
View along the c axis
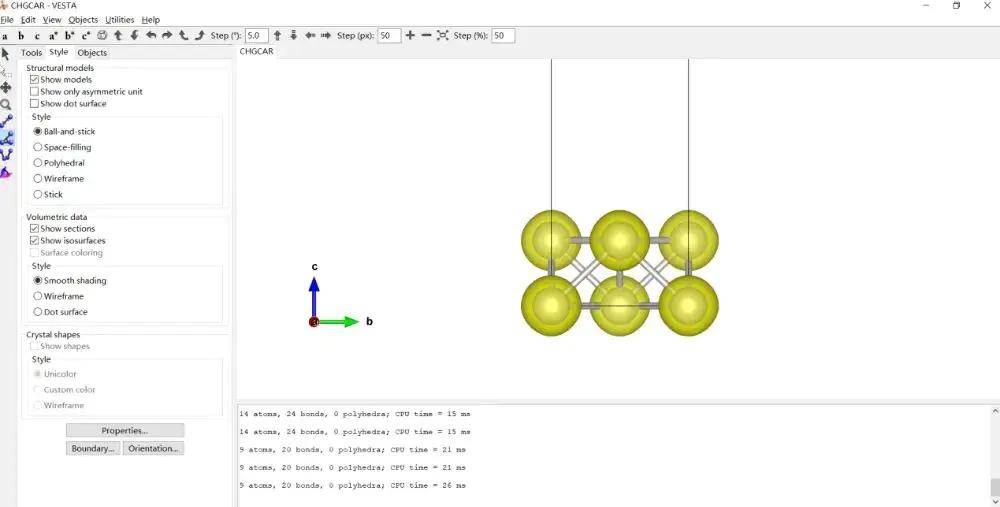[x=37, y=36]
